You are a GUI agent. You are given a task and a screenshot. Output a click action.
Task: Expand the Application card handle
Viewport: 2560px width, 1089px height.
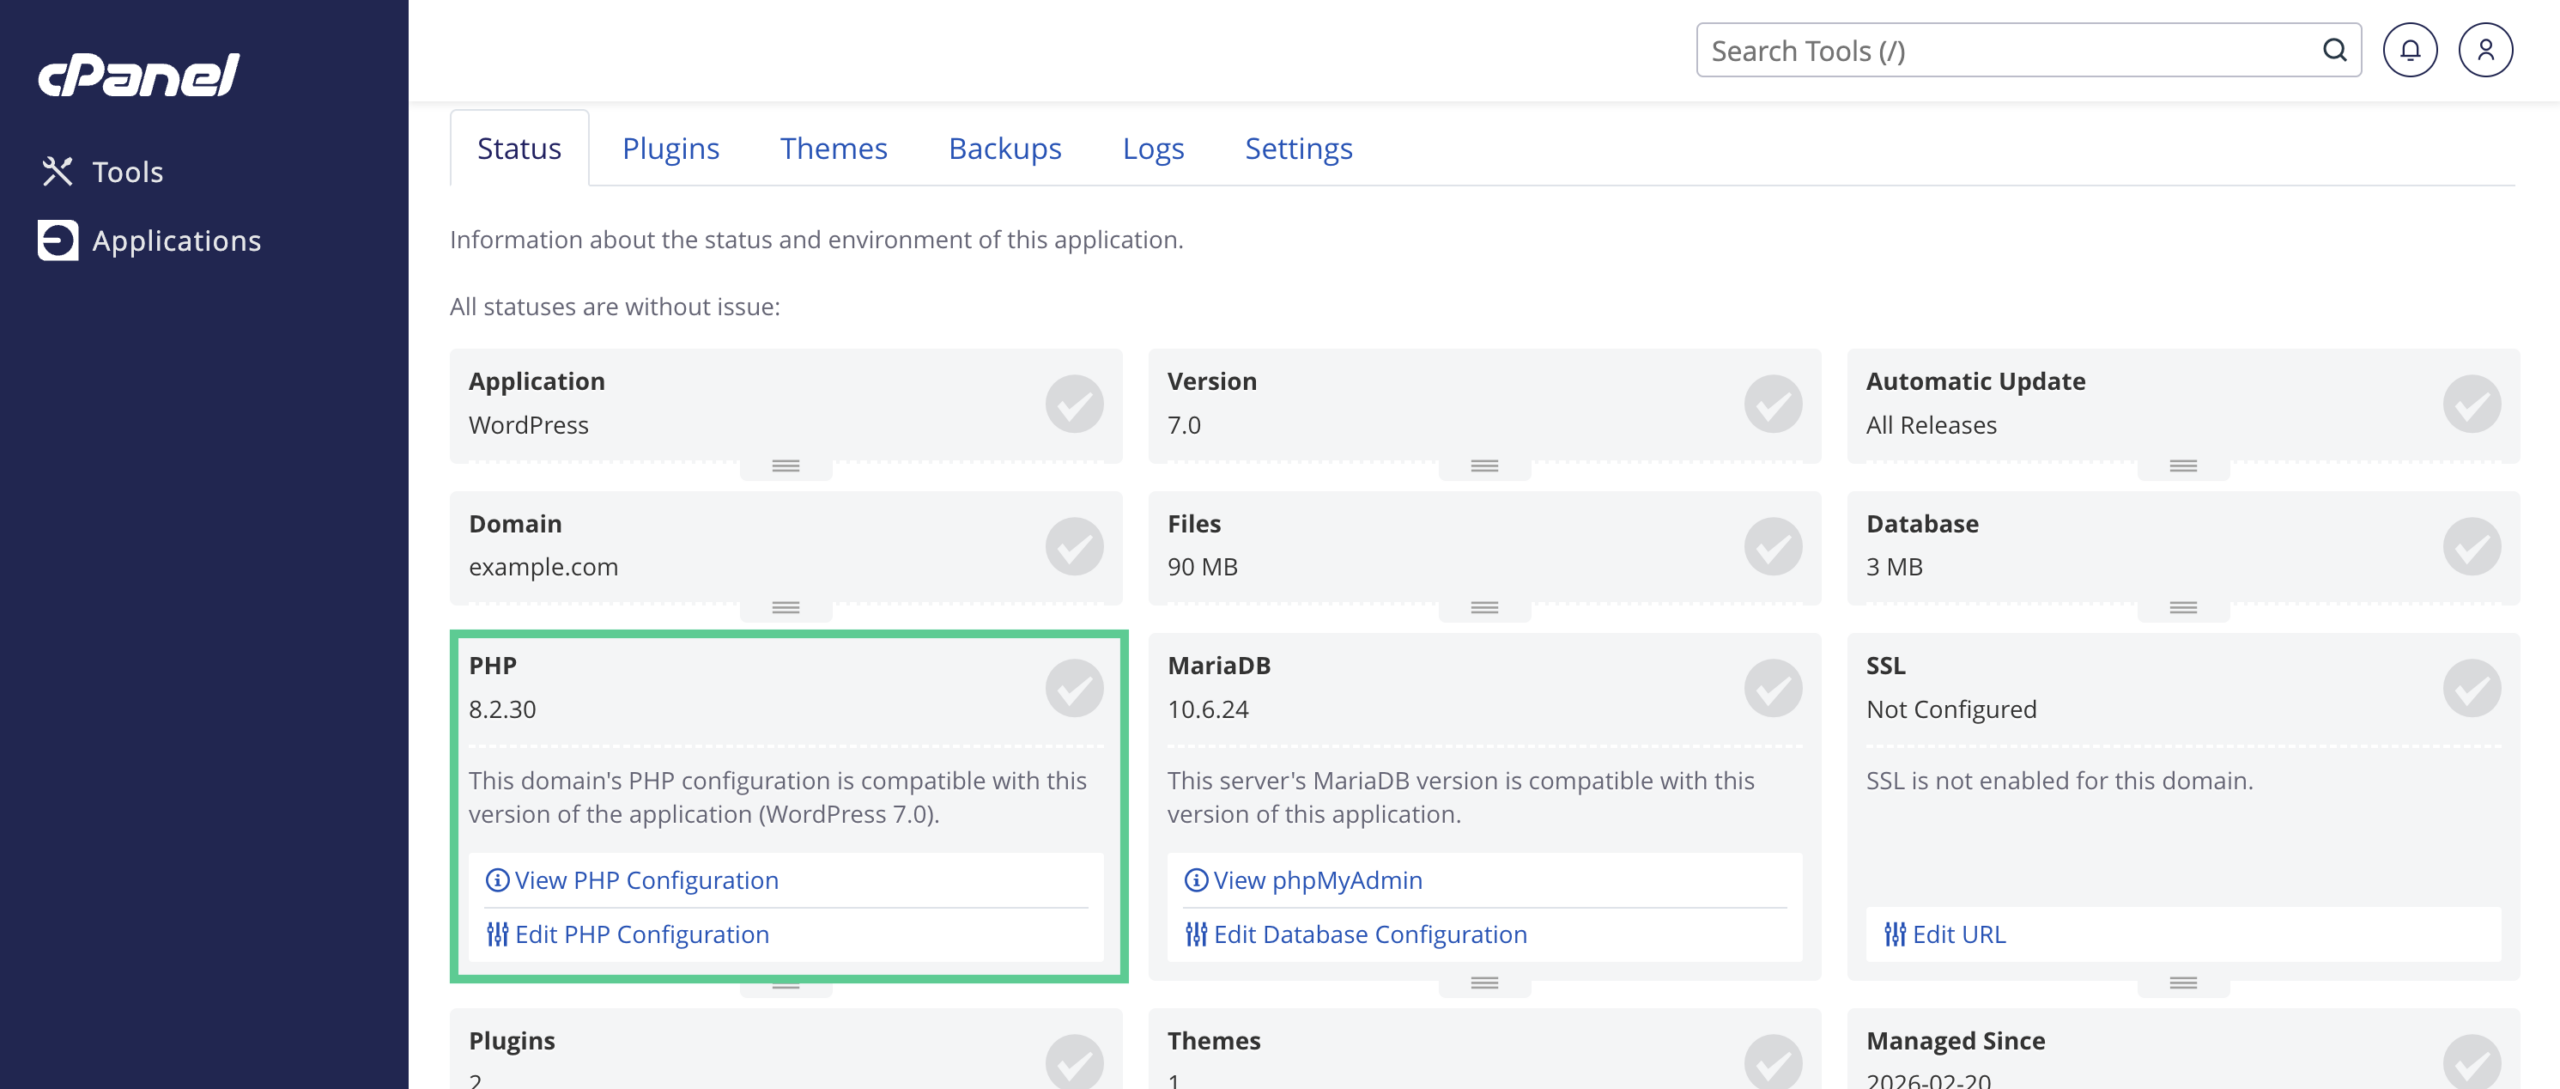[786, 466]
